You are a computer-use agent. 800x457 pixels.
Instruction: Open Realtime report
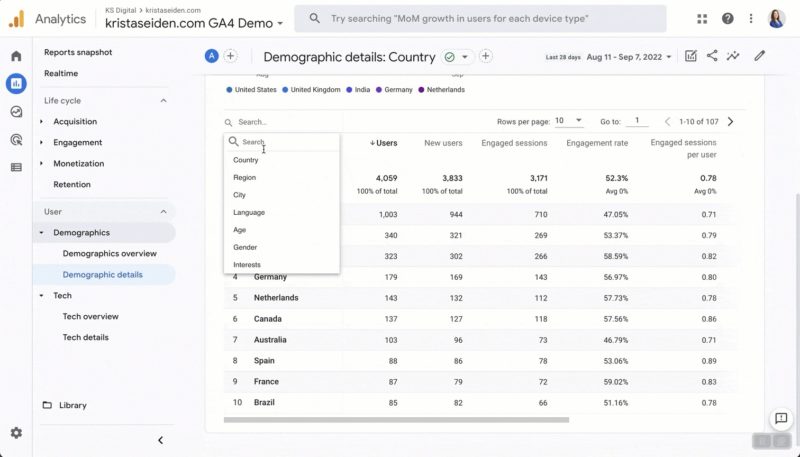click(x=61, y=73)
